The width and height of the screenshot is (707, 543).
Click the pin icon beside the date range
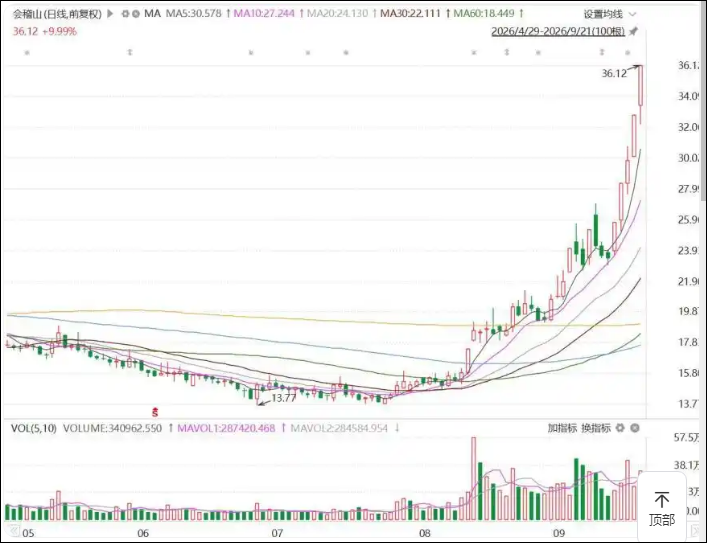(634, 31)
